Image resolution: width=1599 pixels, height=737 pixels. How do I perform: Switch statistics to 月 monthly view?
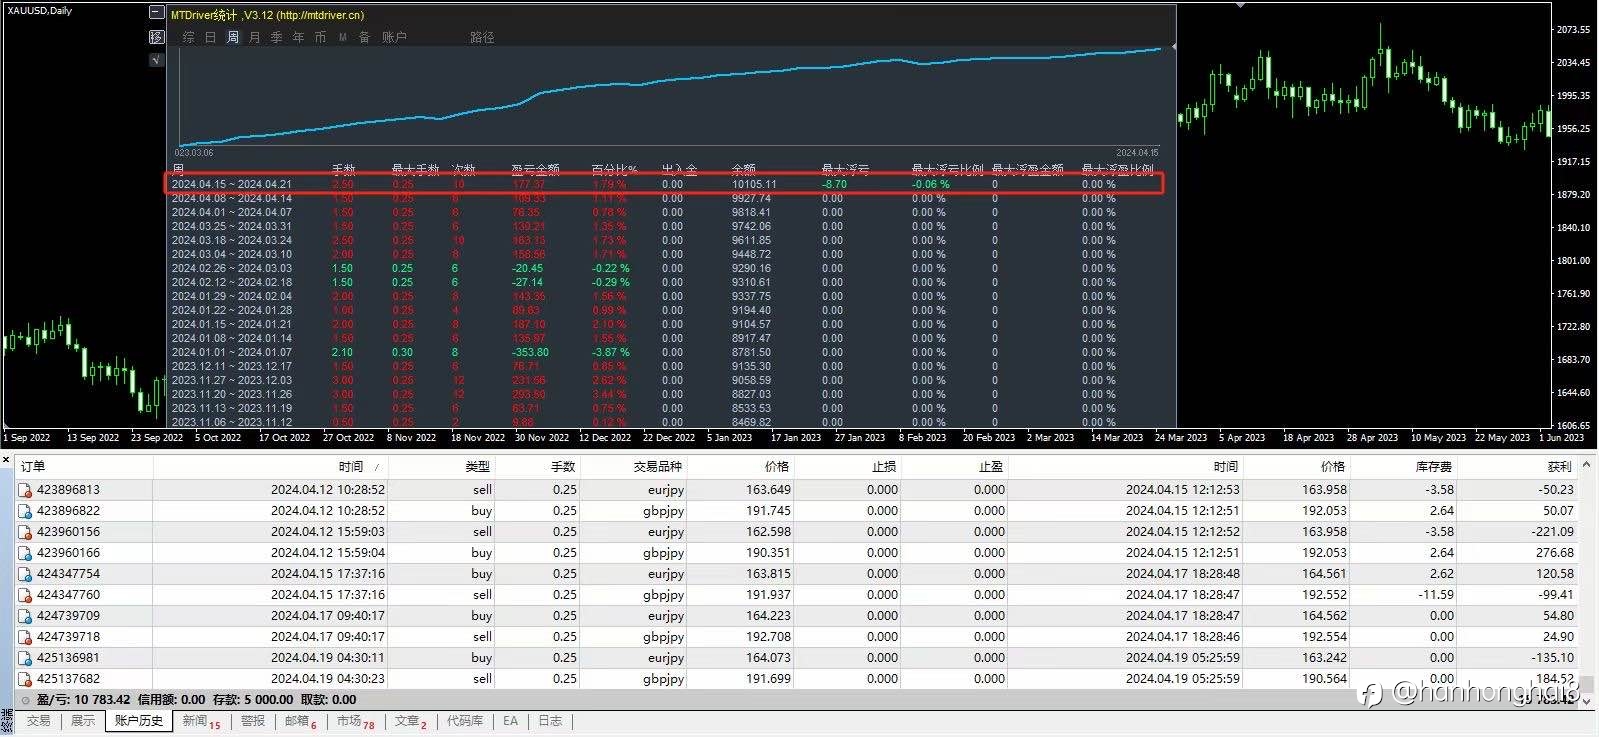pos(254,37)
